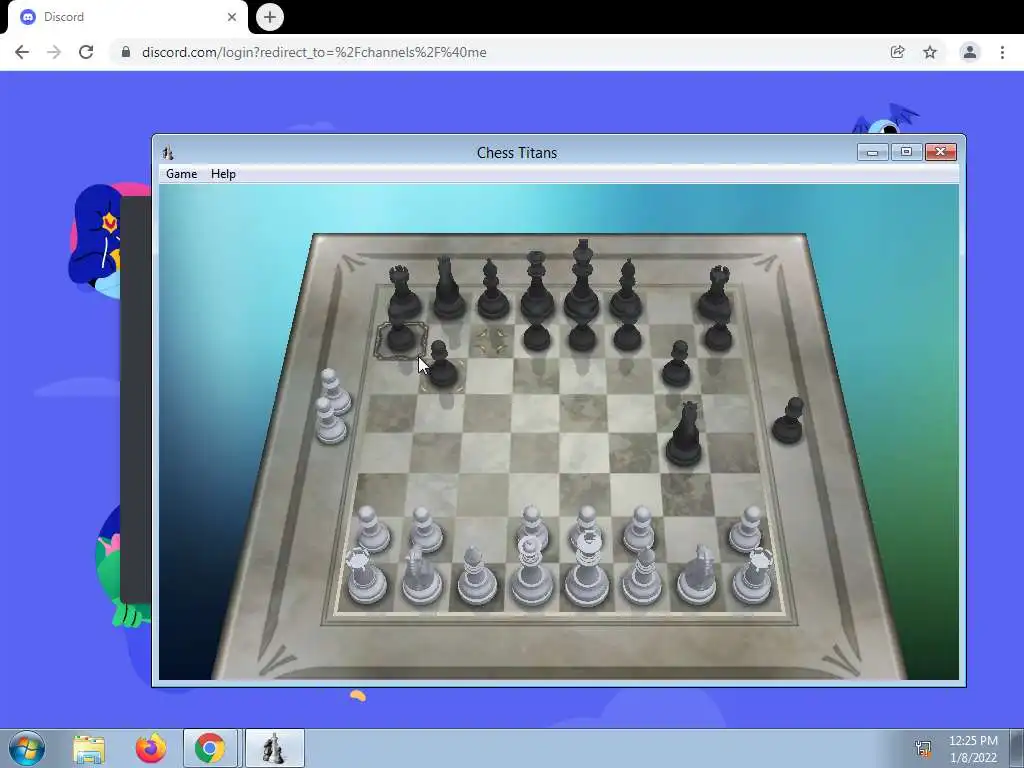Click Chrome's forward arrow
Image resolution: width=1024 pixels, height=768 pixels.
click(x=54, y=52)
